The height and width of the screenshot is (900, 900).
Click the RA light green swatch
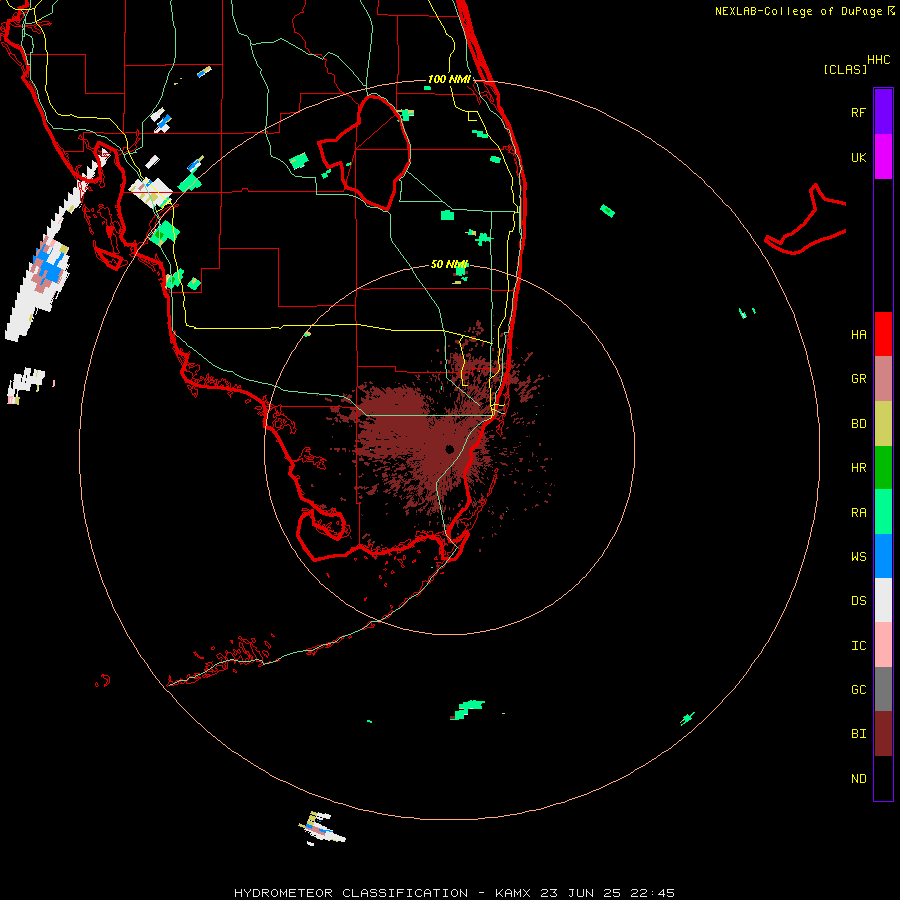pyautogui.click(x=883, y=512)
